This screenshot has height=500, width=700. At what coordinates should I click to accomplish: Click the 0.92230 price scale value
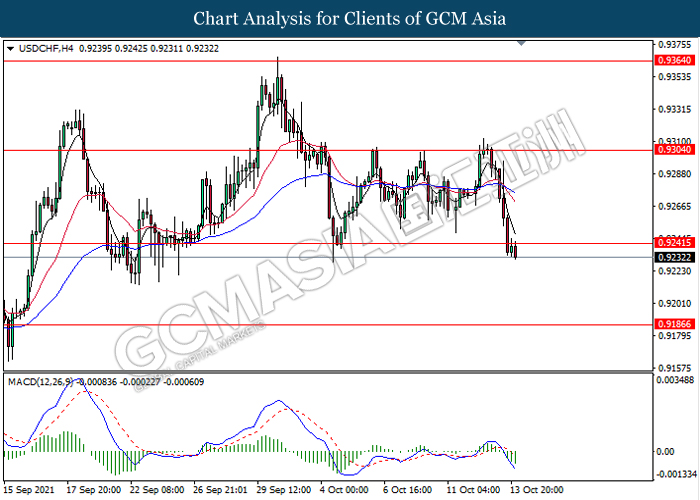click(675, 271)
